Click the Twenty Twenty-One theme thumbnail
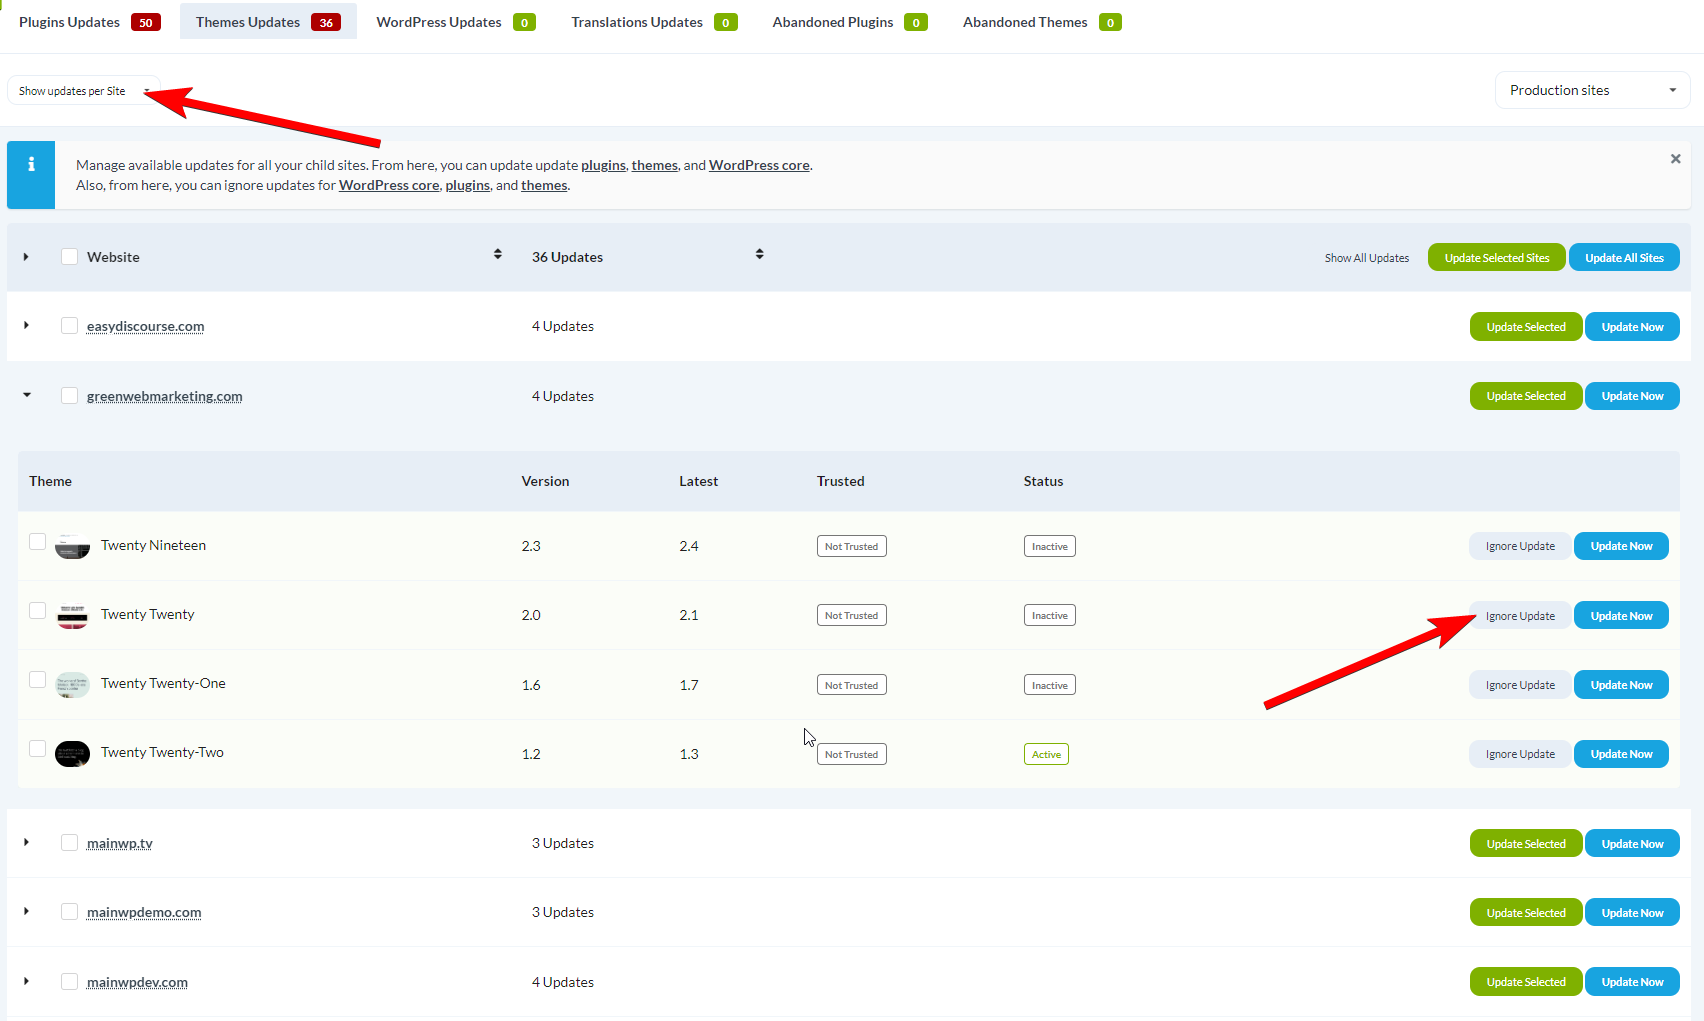This screenshot has width=1704, height=1021. click(x=71, y=684)
